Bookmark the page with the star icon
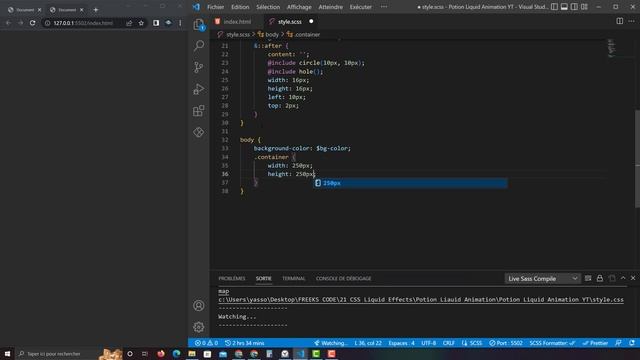Screen dimensions: 640x360 tap(141, 23)
